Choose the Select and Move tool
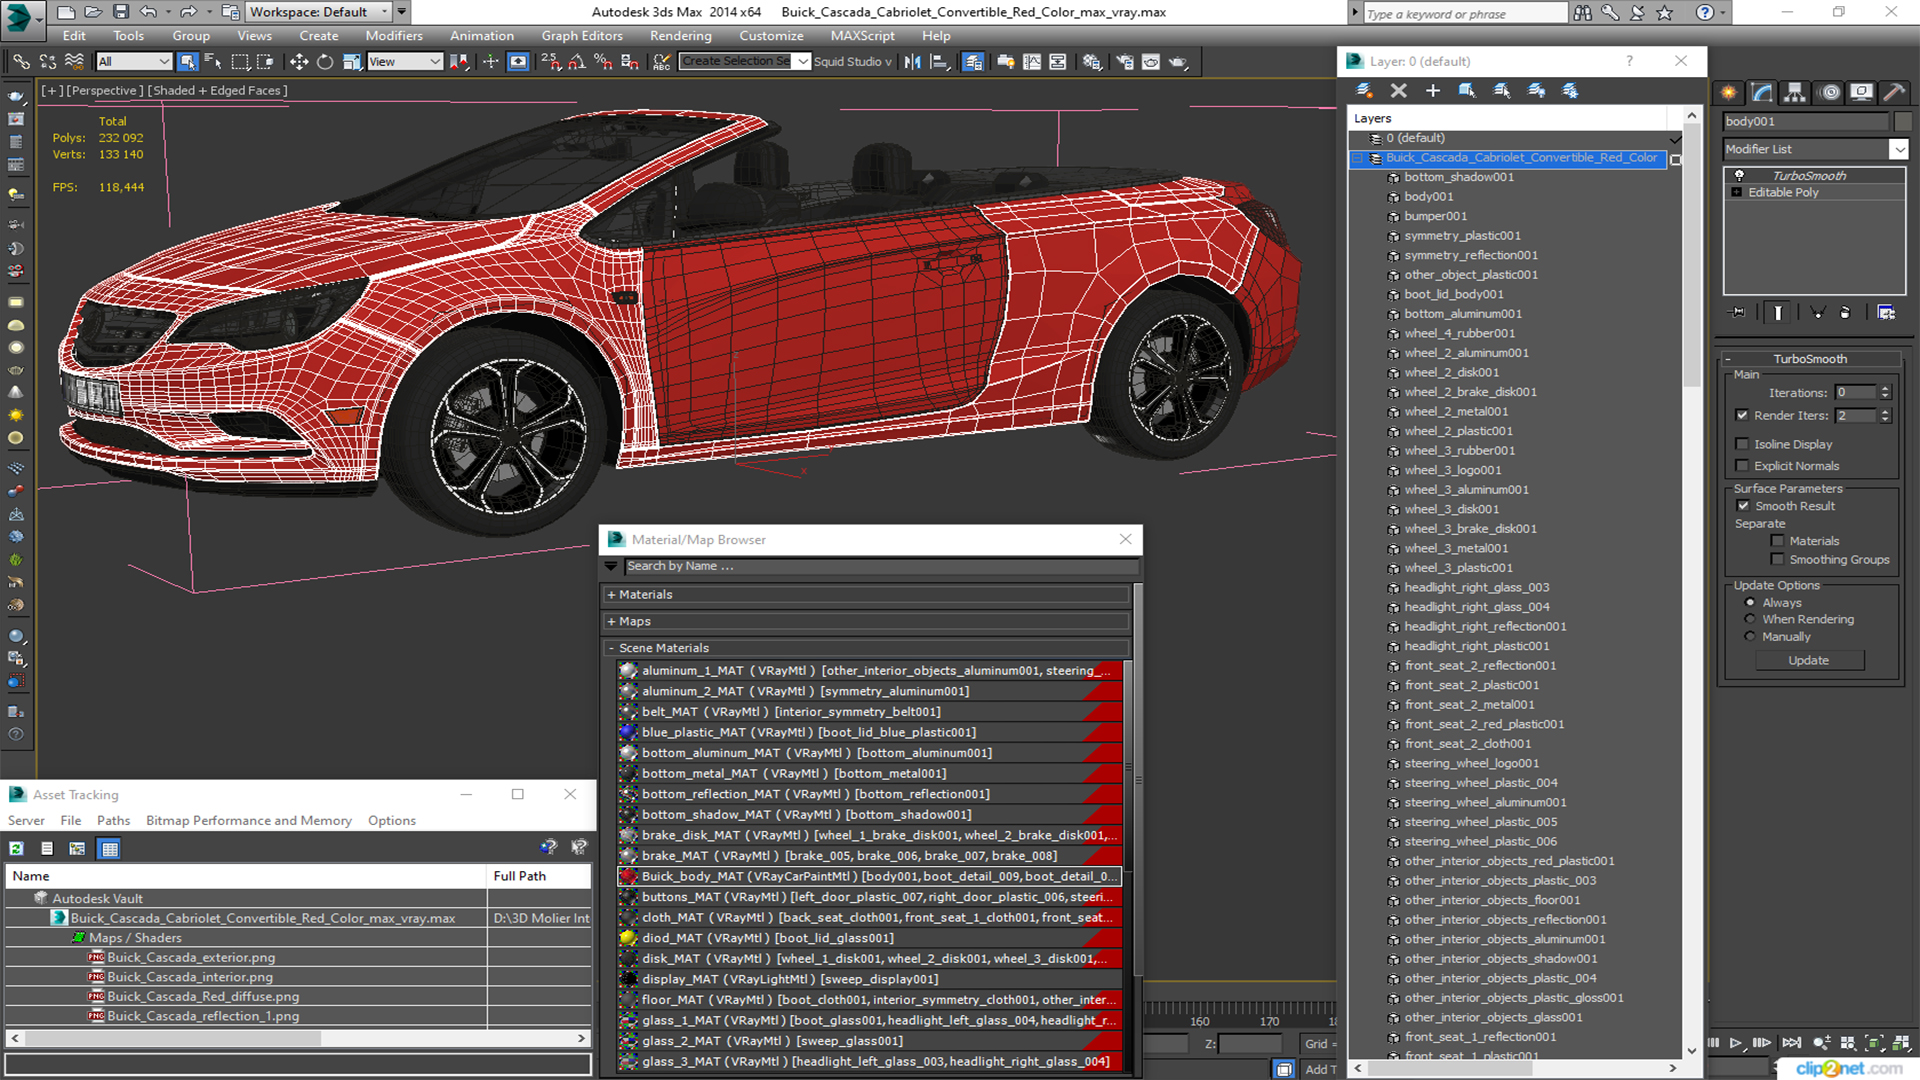 298,62
